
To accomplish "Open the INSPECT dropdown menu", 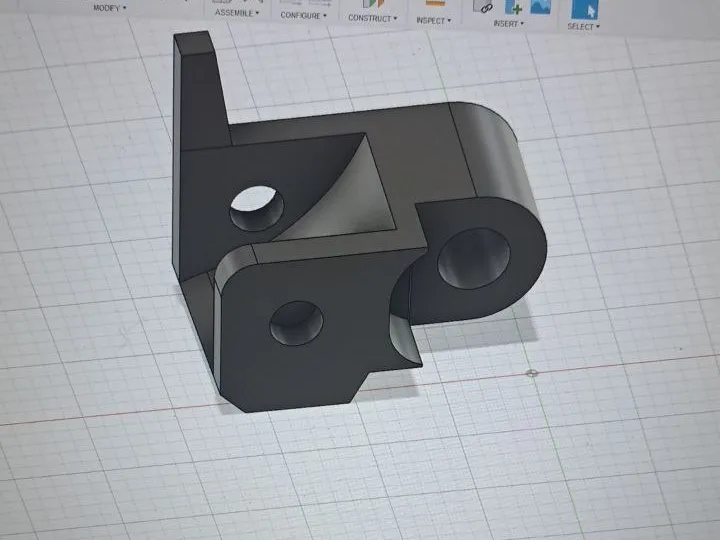I will pos(433,20).
